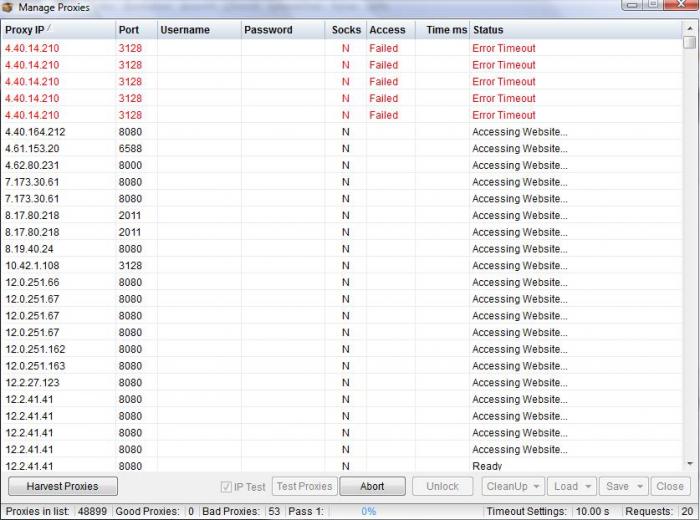The height and width of the screenshot is (520, 700).
Task: Sort by the Status column header
Action: coord(576,30)
